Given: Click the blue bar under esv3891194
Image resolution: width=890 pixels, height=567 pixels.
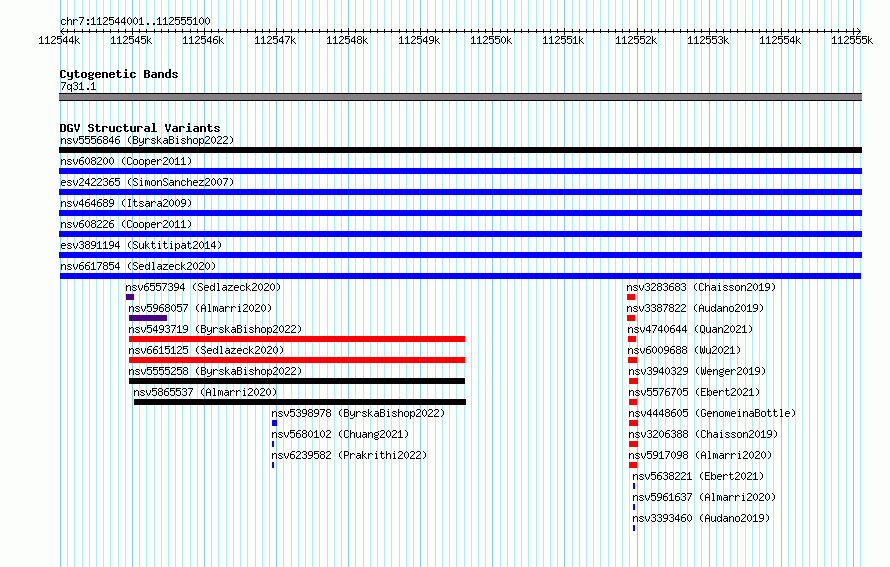Looking at the screenshot, I should click(460, 255).
